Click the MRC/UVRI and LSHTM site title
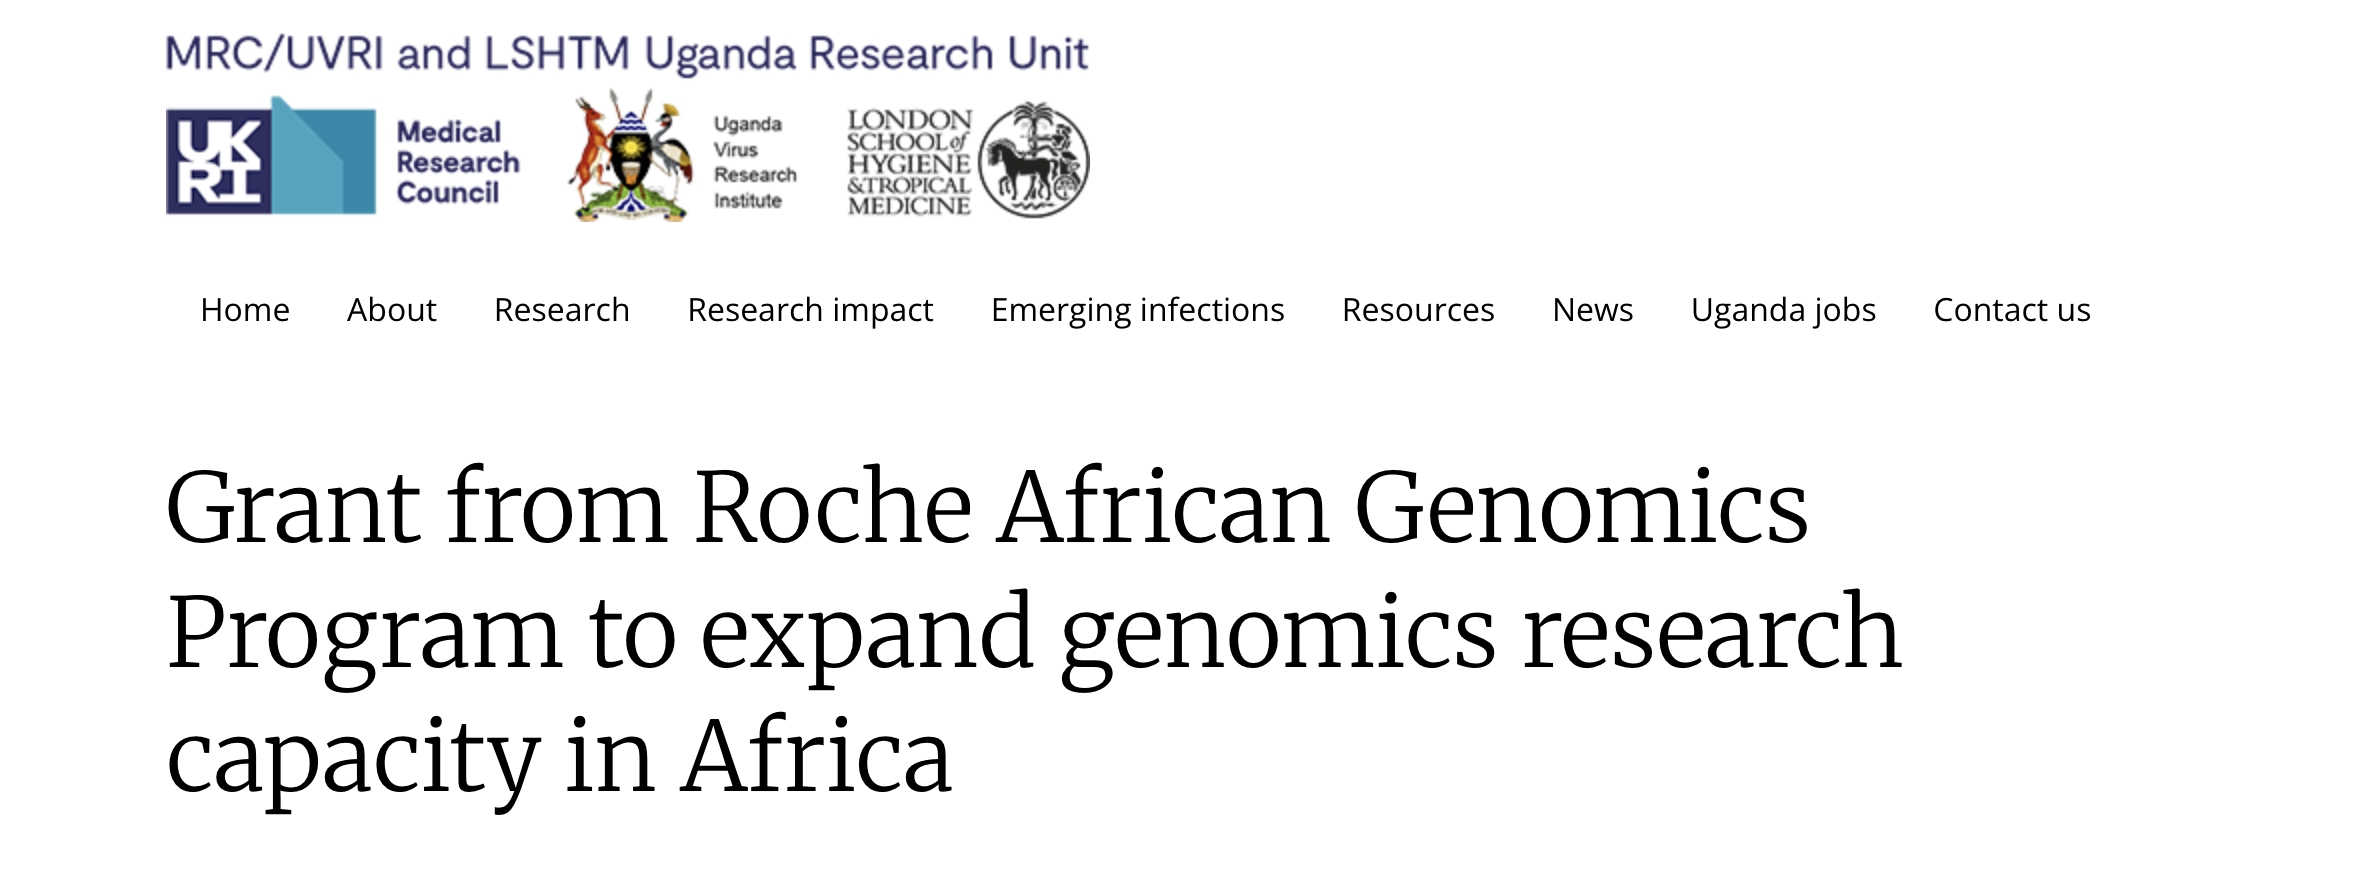This screenshot has width=2368, height=878. 626,54
